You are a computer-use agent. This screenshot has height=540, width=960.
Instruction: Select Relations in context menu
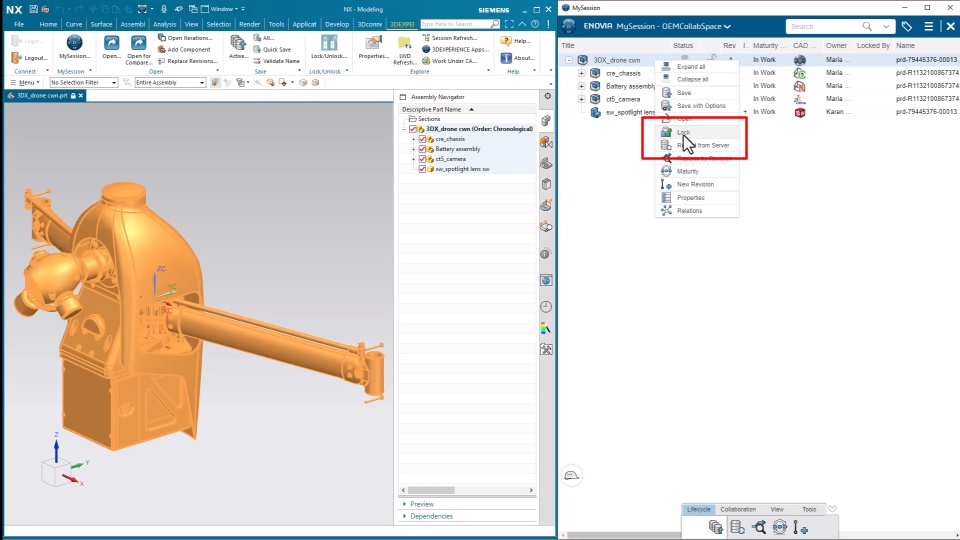click(x=697, y=211)
